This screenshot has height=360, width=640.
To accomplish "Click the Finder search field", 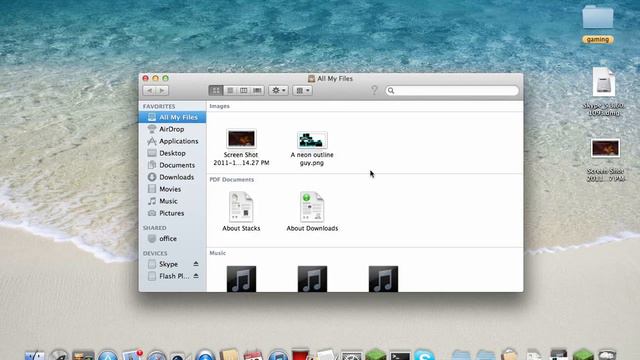I will (452, 91).
